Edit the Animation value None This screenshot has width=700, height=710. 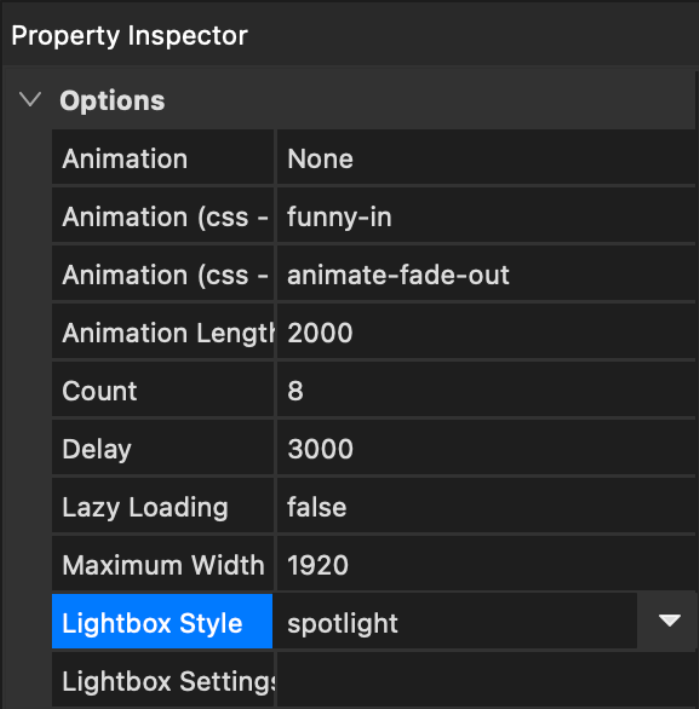[320, 159]
